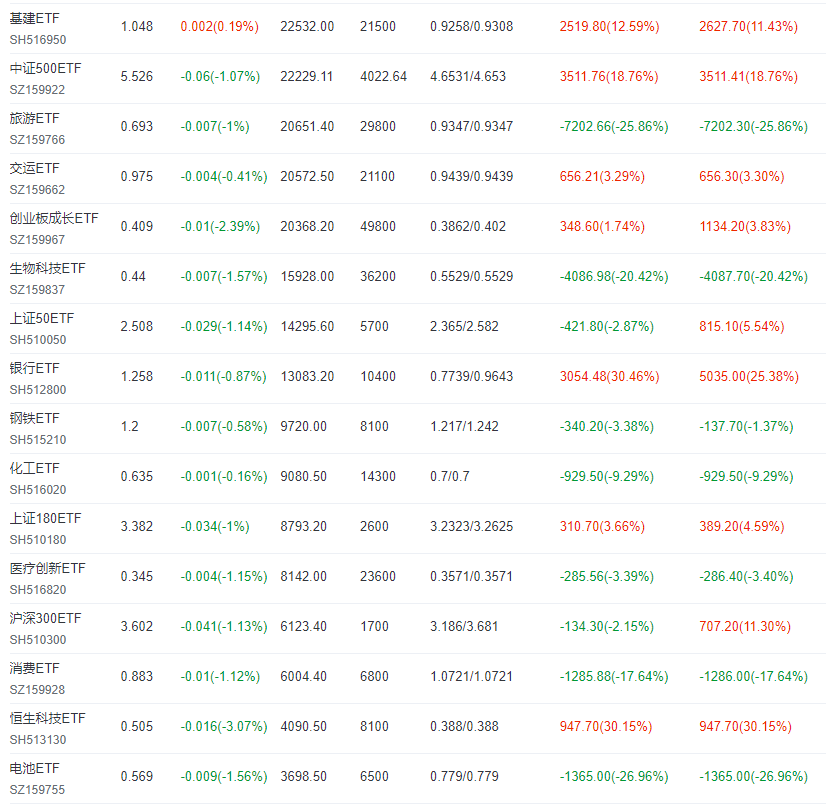Screen dimensions: 826x806
Task: Click change value -0.06(-1.07%)
Action: coord(220,77)
